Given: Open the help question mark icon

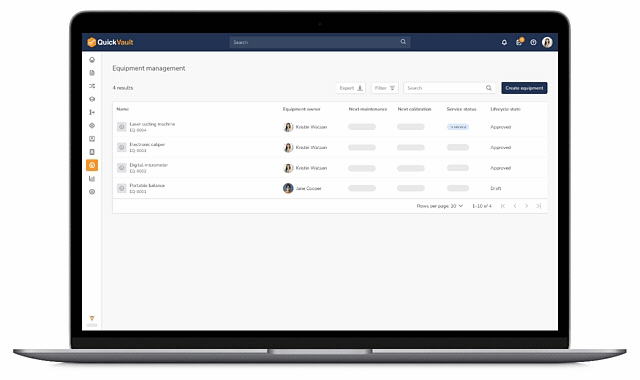Looking at the screenshot, I should pyautogui.click(x=533, y=42).
